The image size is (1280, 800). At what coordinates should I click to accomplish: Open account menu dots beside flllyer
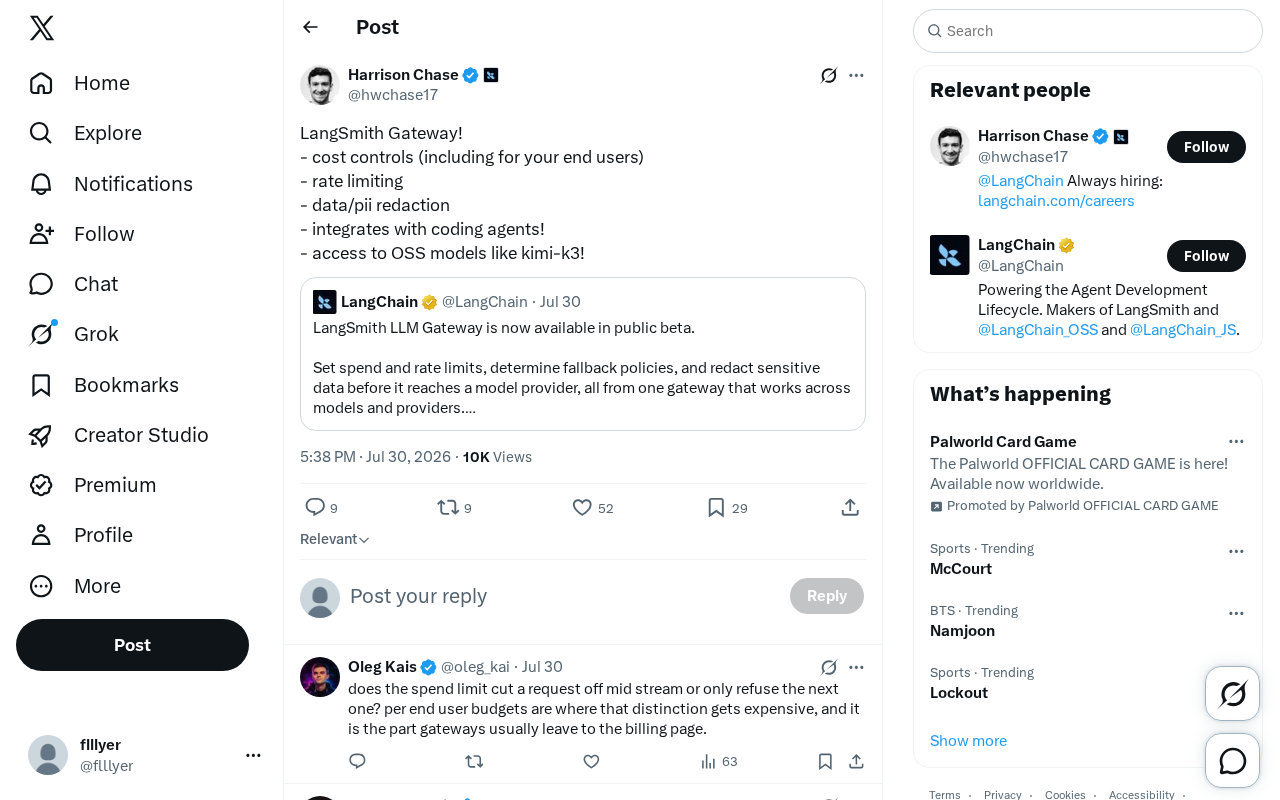tap(253, 755)
